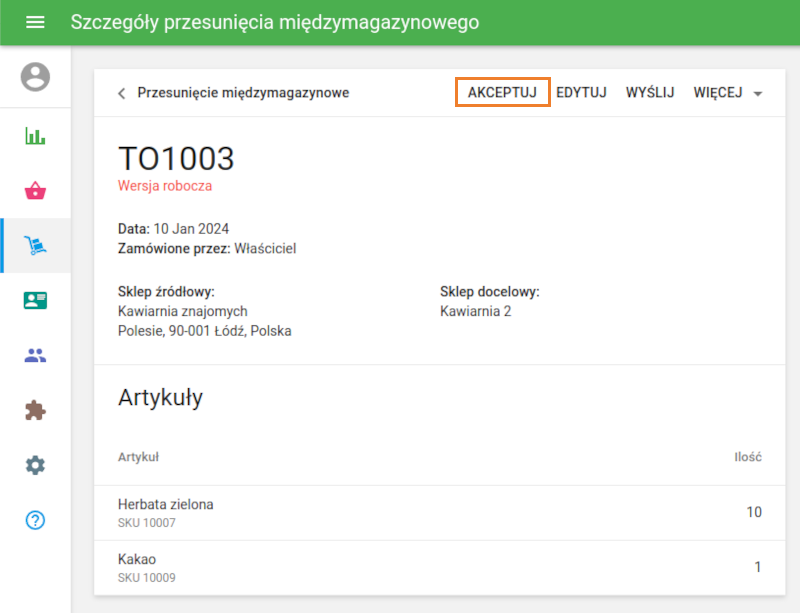Open the reports bar chart icon
Image resolution: width=800 pixels, height=613 pixels.
pyautogui.click(x=35, y=136)
